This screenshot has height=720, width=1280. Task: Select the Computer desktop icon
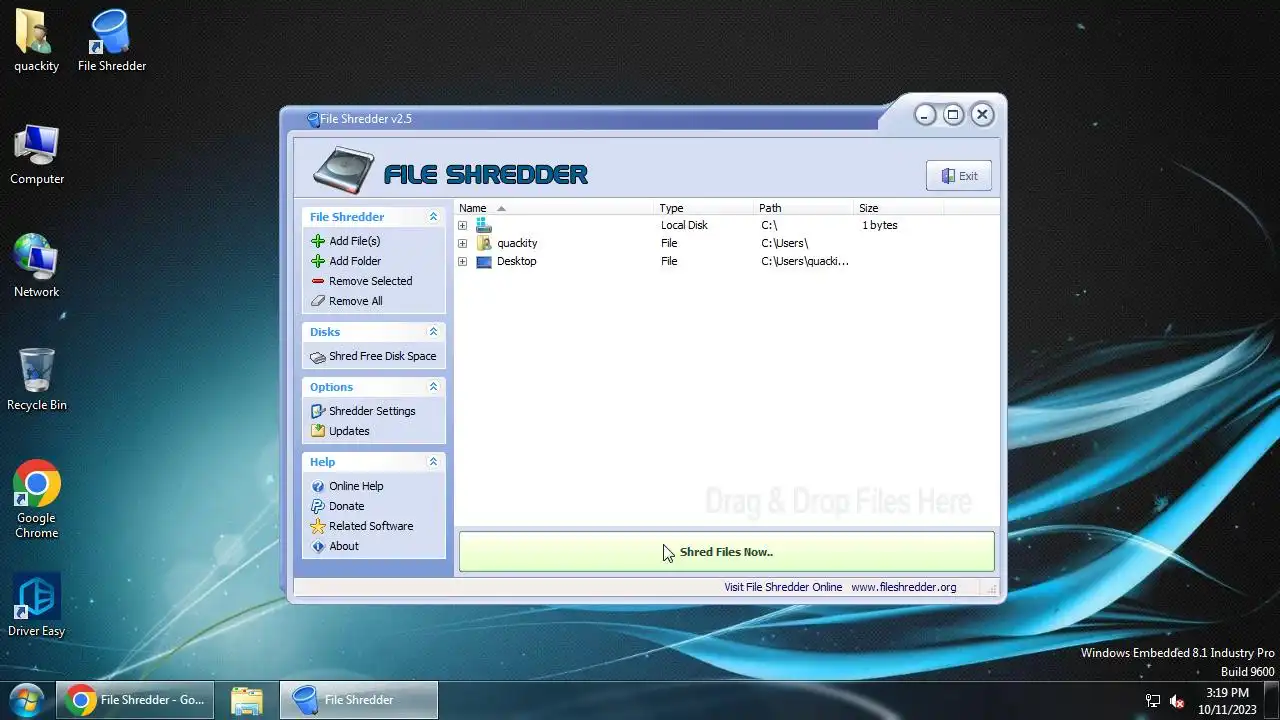37,155
